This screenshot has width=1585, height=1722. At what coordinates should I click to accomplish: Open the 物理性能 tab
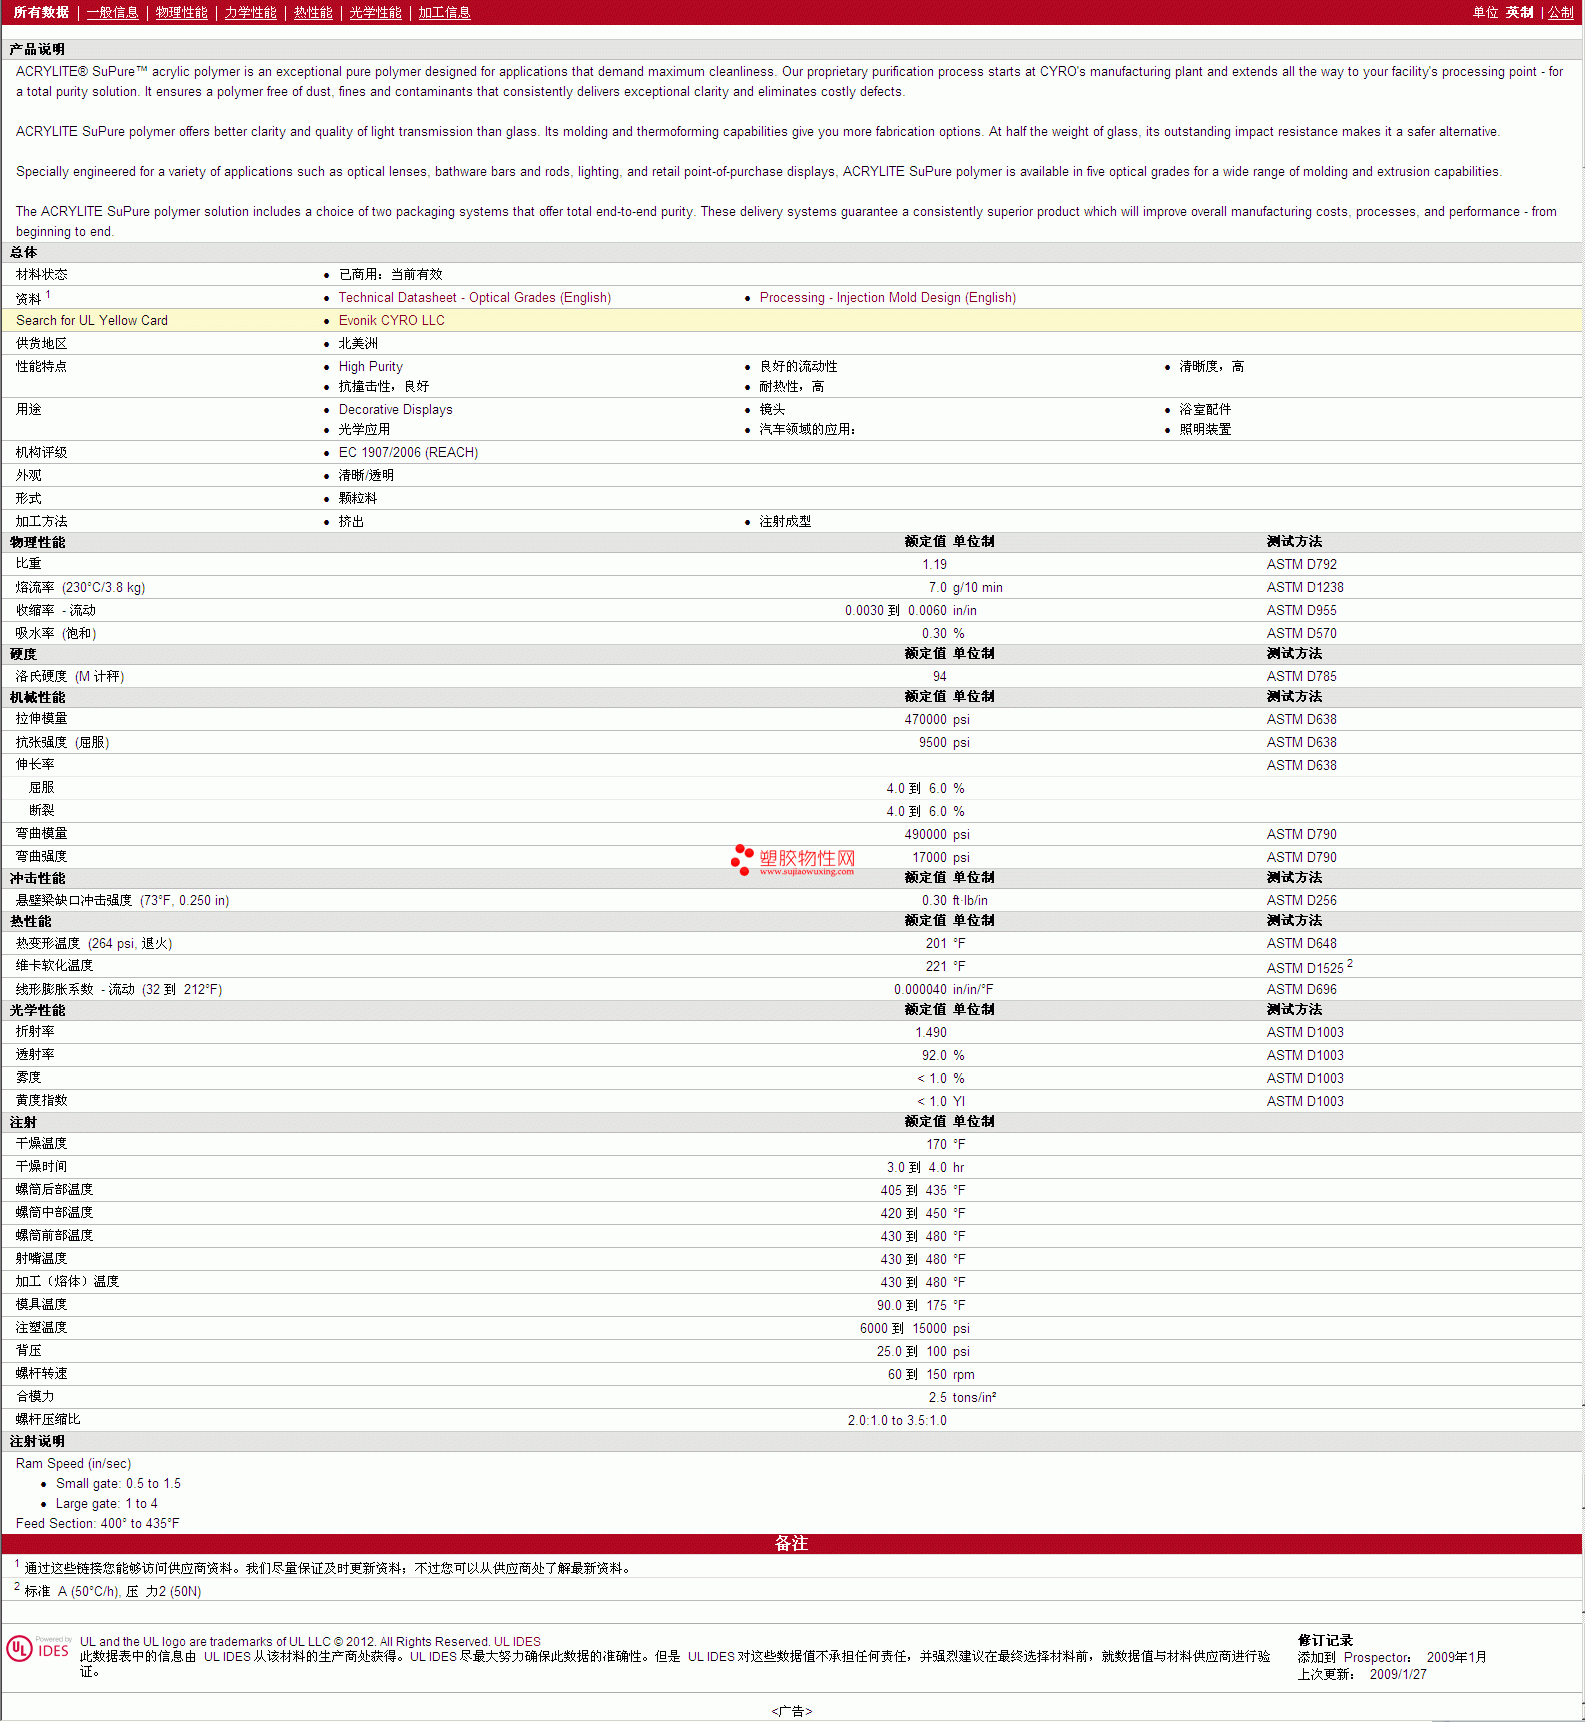coord(181,12)
